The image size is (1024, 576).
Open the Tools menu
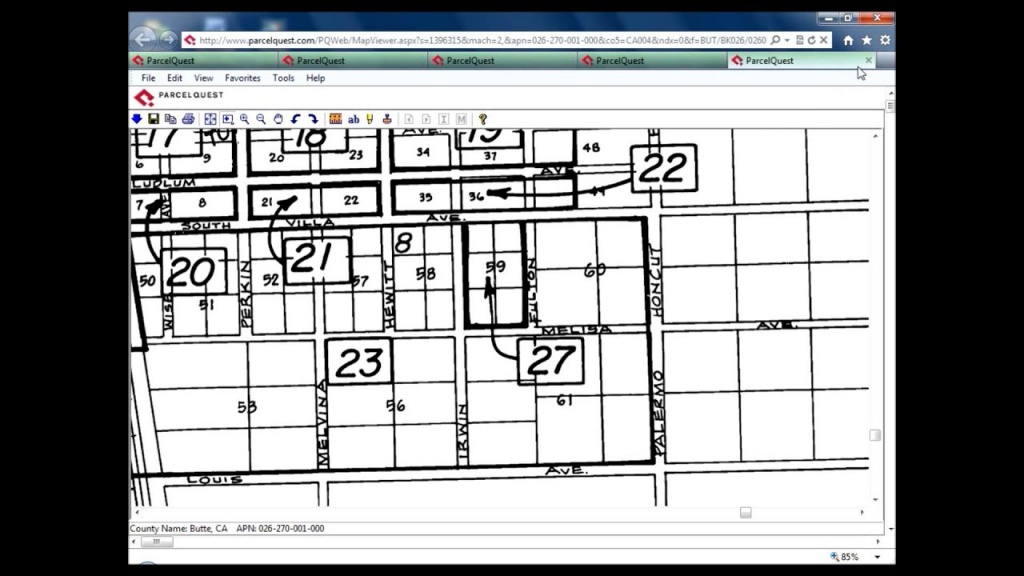(x=283, y=78)
